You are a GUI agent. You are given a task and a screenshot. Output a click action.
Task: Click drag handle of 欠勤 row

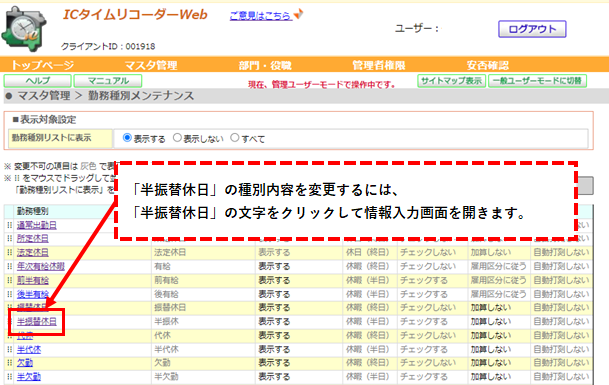coord(9,362)
